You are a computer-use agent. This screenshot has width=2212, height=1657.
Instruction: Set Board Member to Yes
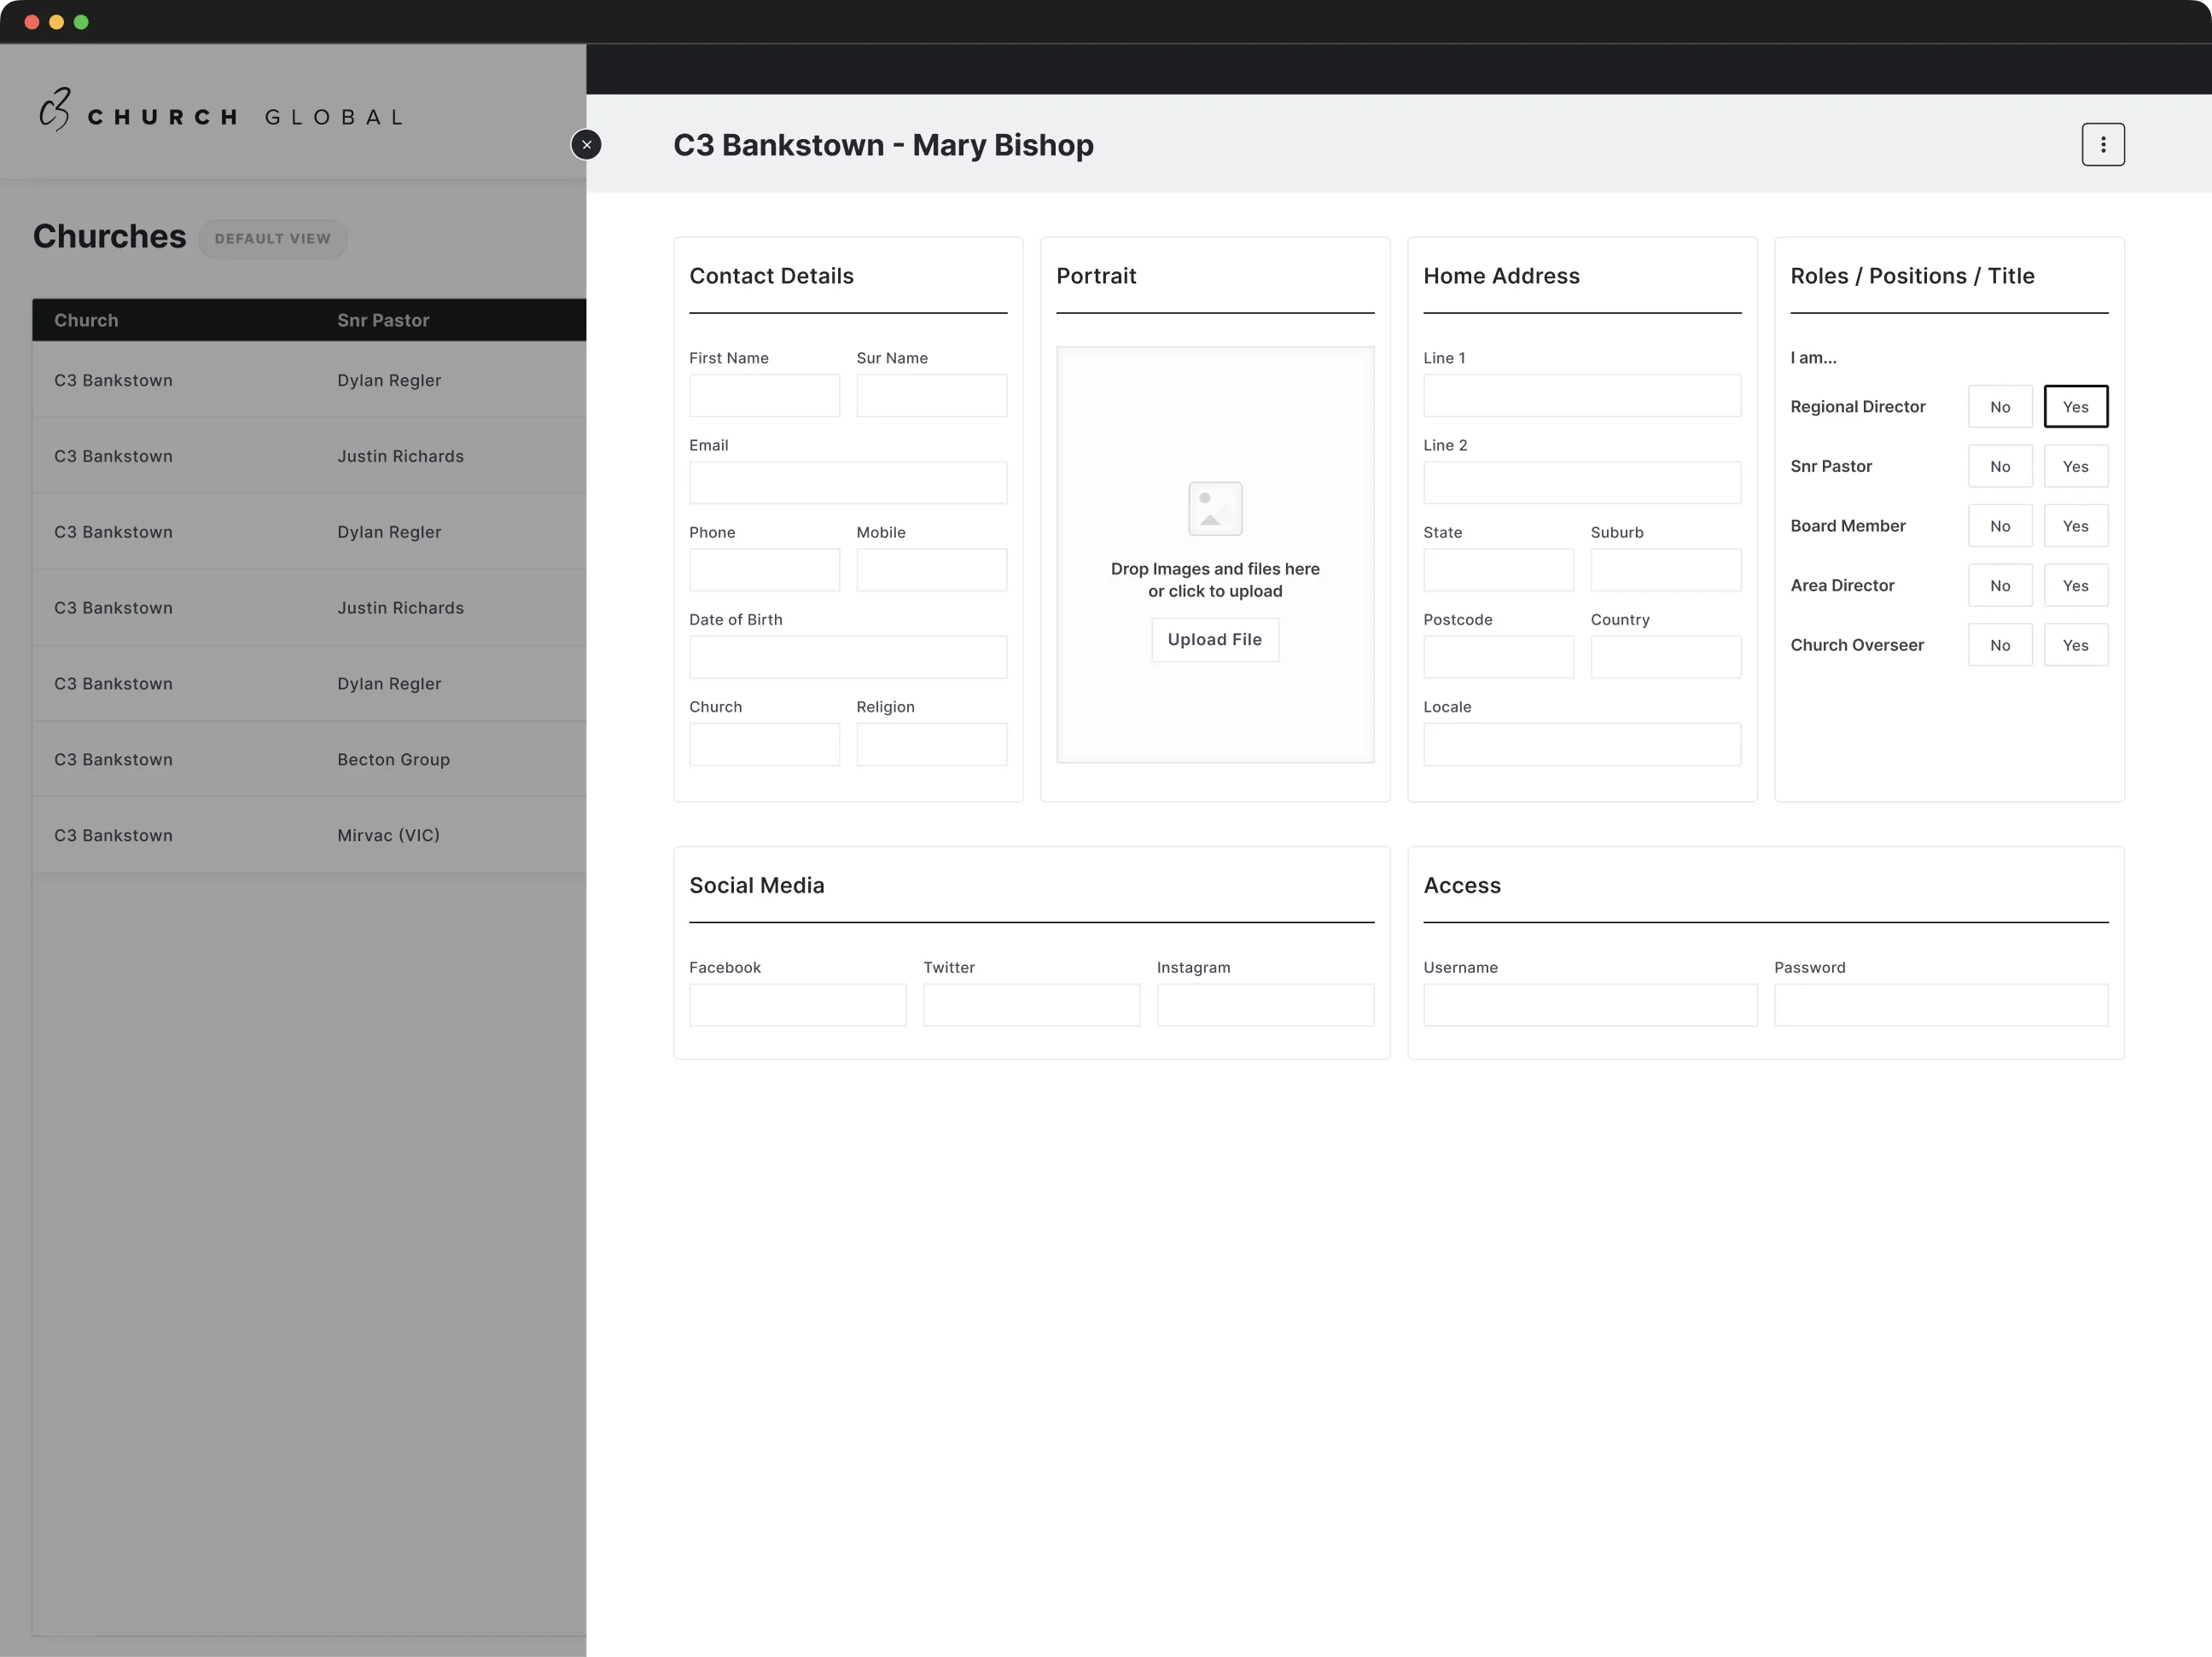[x=2075, y=526]
